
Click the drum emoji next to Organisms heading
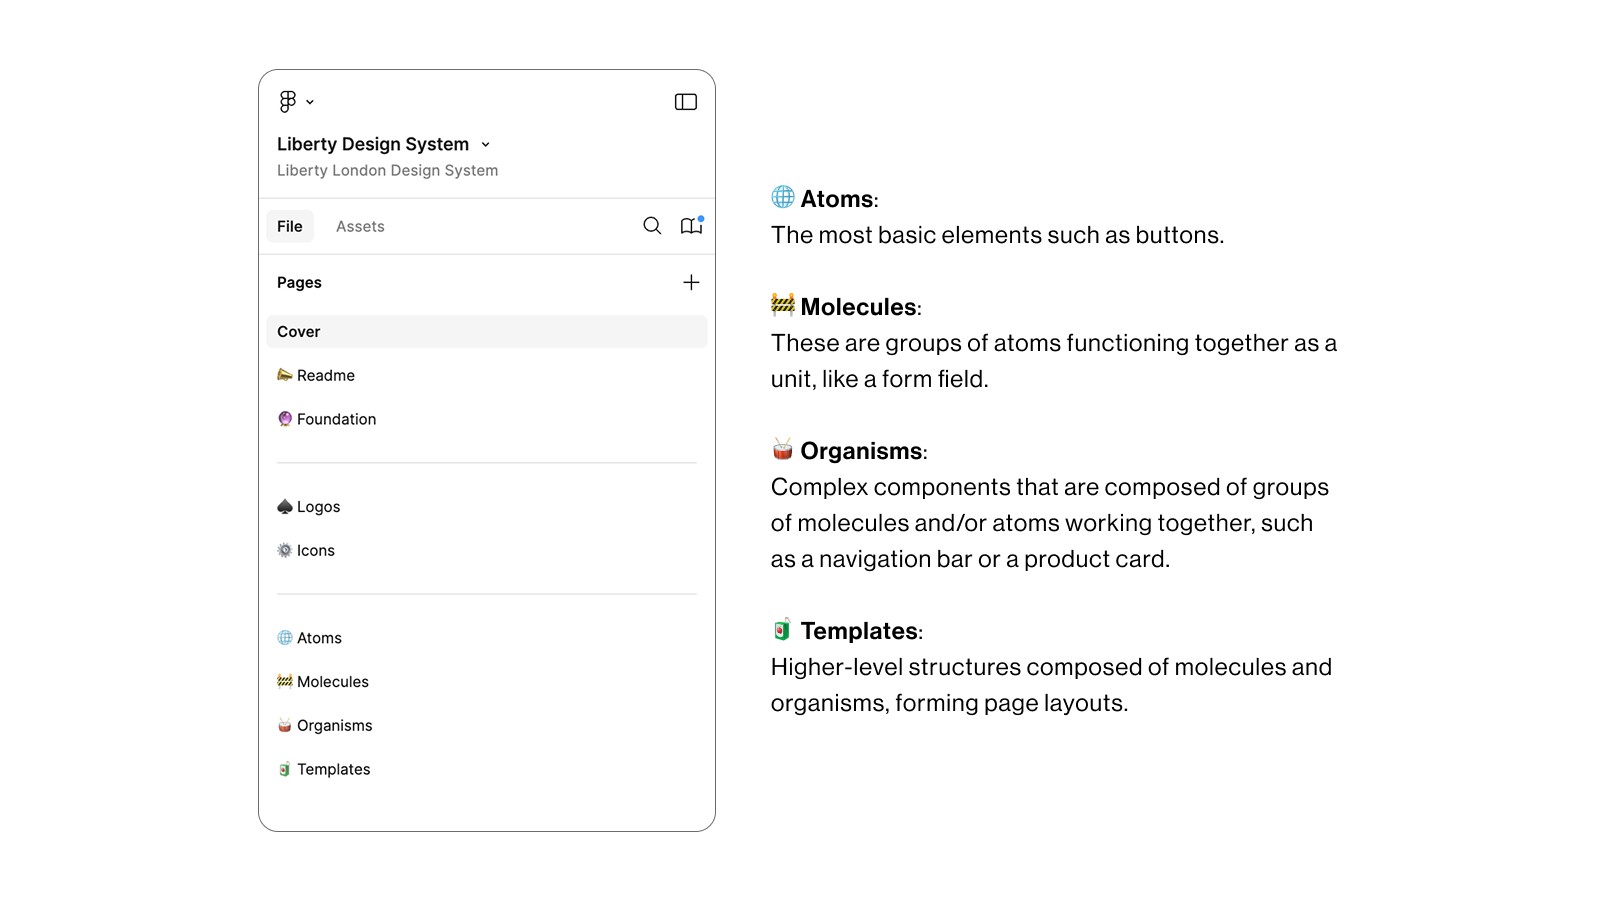(x=783, y=449)
